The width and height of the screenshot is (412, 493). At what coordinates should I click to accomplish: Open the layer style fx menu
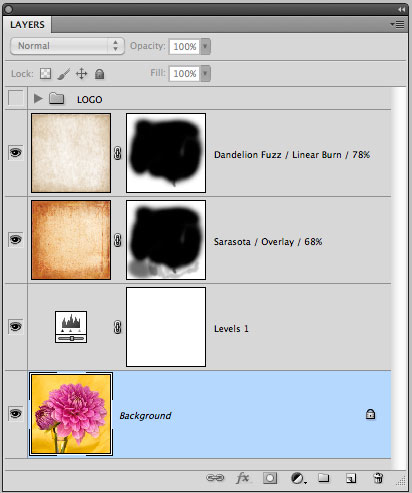242,478
